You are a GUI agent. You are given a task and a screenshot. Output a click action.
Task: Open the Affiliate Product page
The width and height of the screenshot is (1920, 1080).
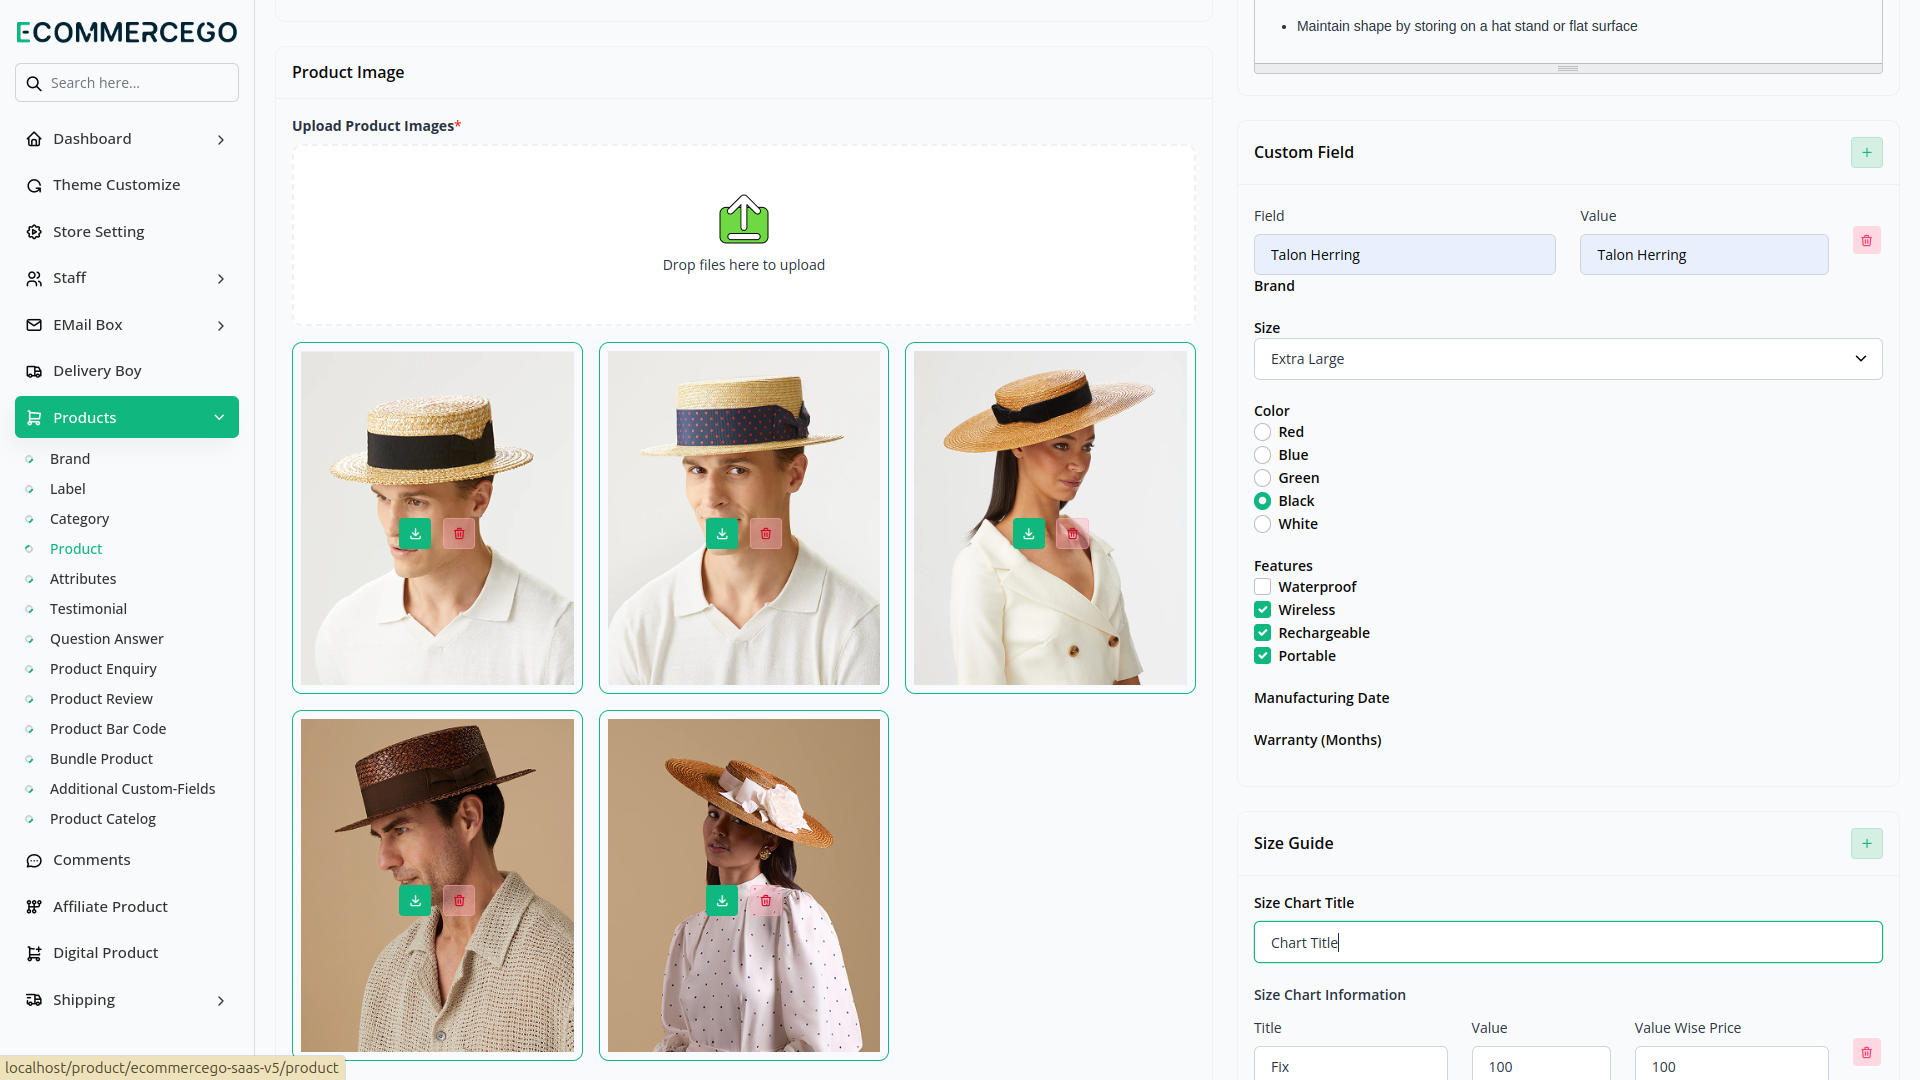point(110,907)
